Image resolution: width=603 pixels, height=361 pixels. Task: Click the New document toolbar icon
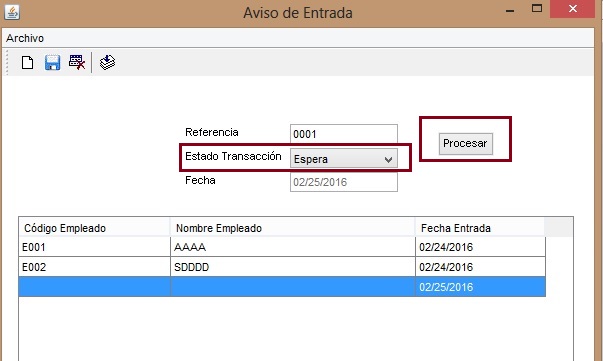coord(27,62)
